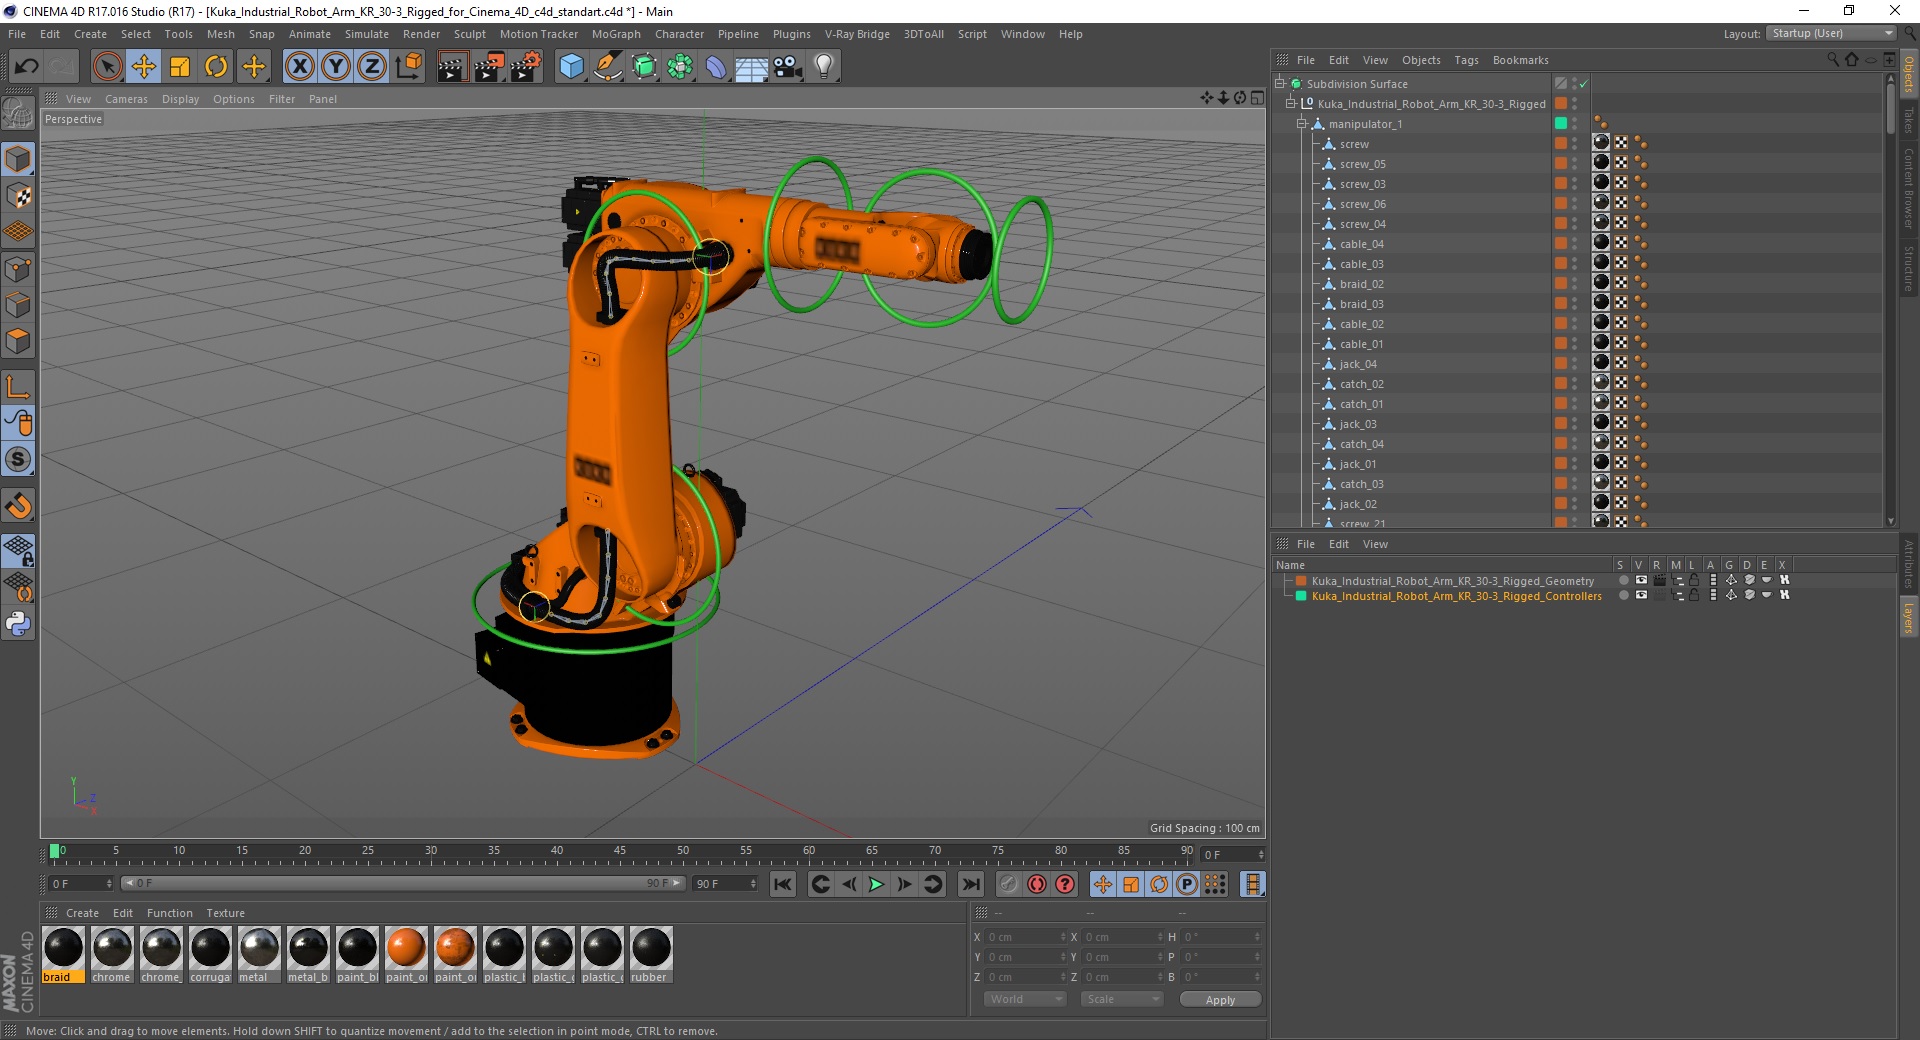Select the orange paint_or material swatch

[x=406, y=955]
